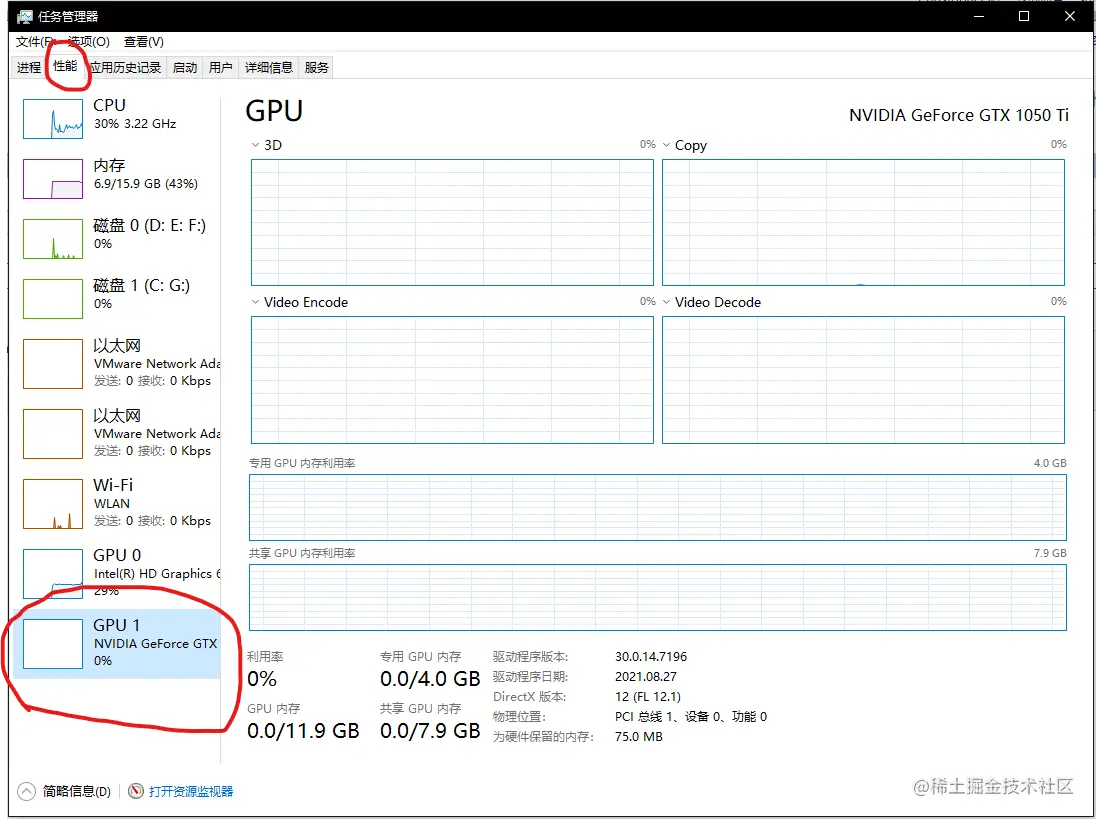Select the Wi-Fi WLAN mini graph
The height and width of the screenshot is (819, 1096).
pos(53,504)
